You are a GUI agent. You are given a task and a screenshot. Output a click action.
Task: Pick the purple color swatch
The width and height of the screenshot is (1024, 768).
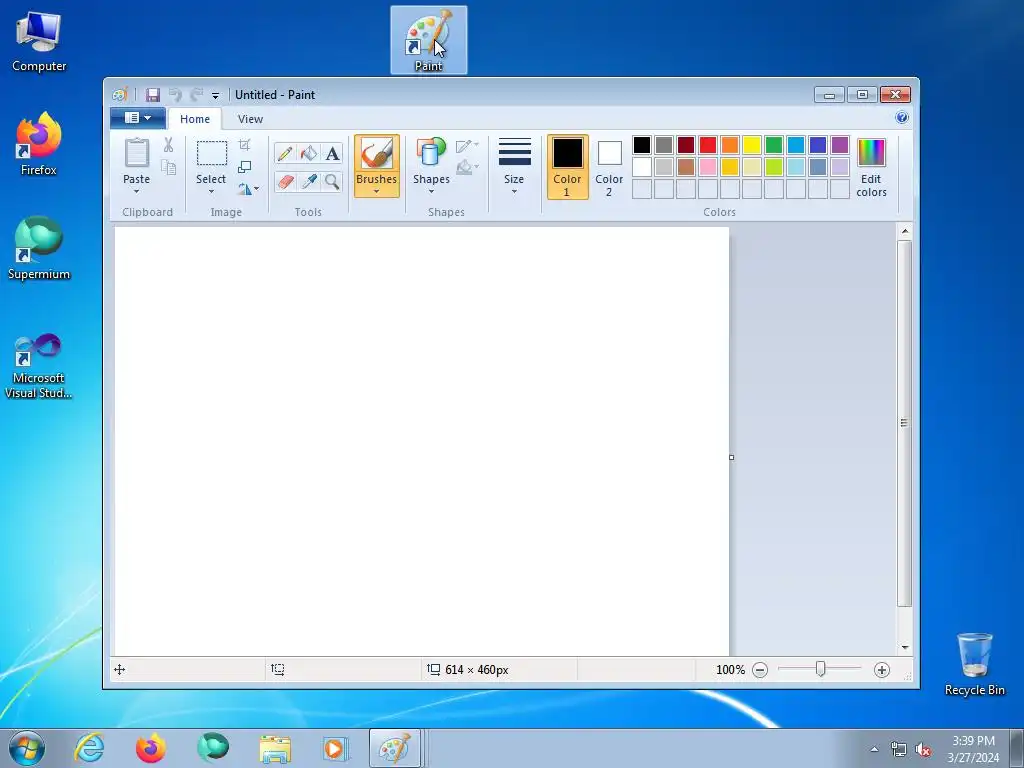tap(840, 145)
